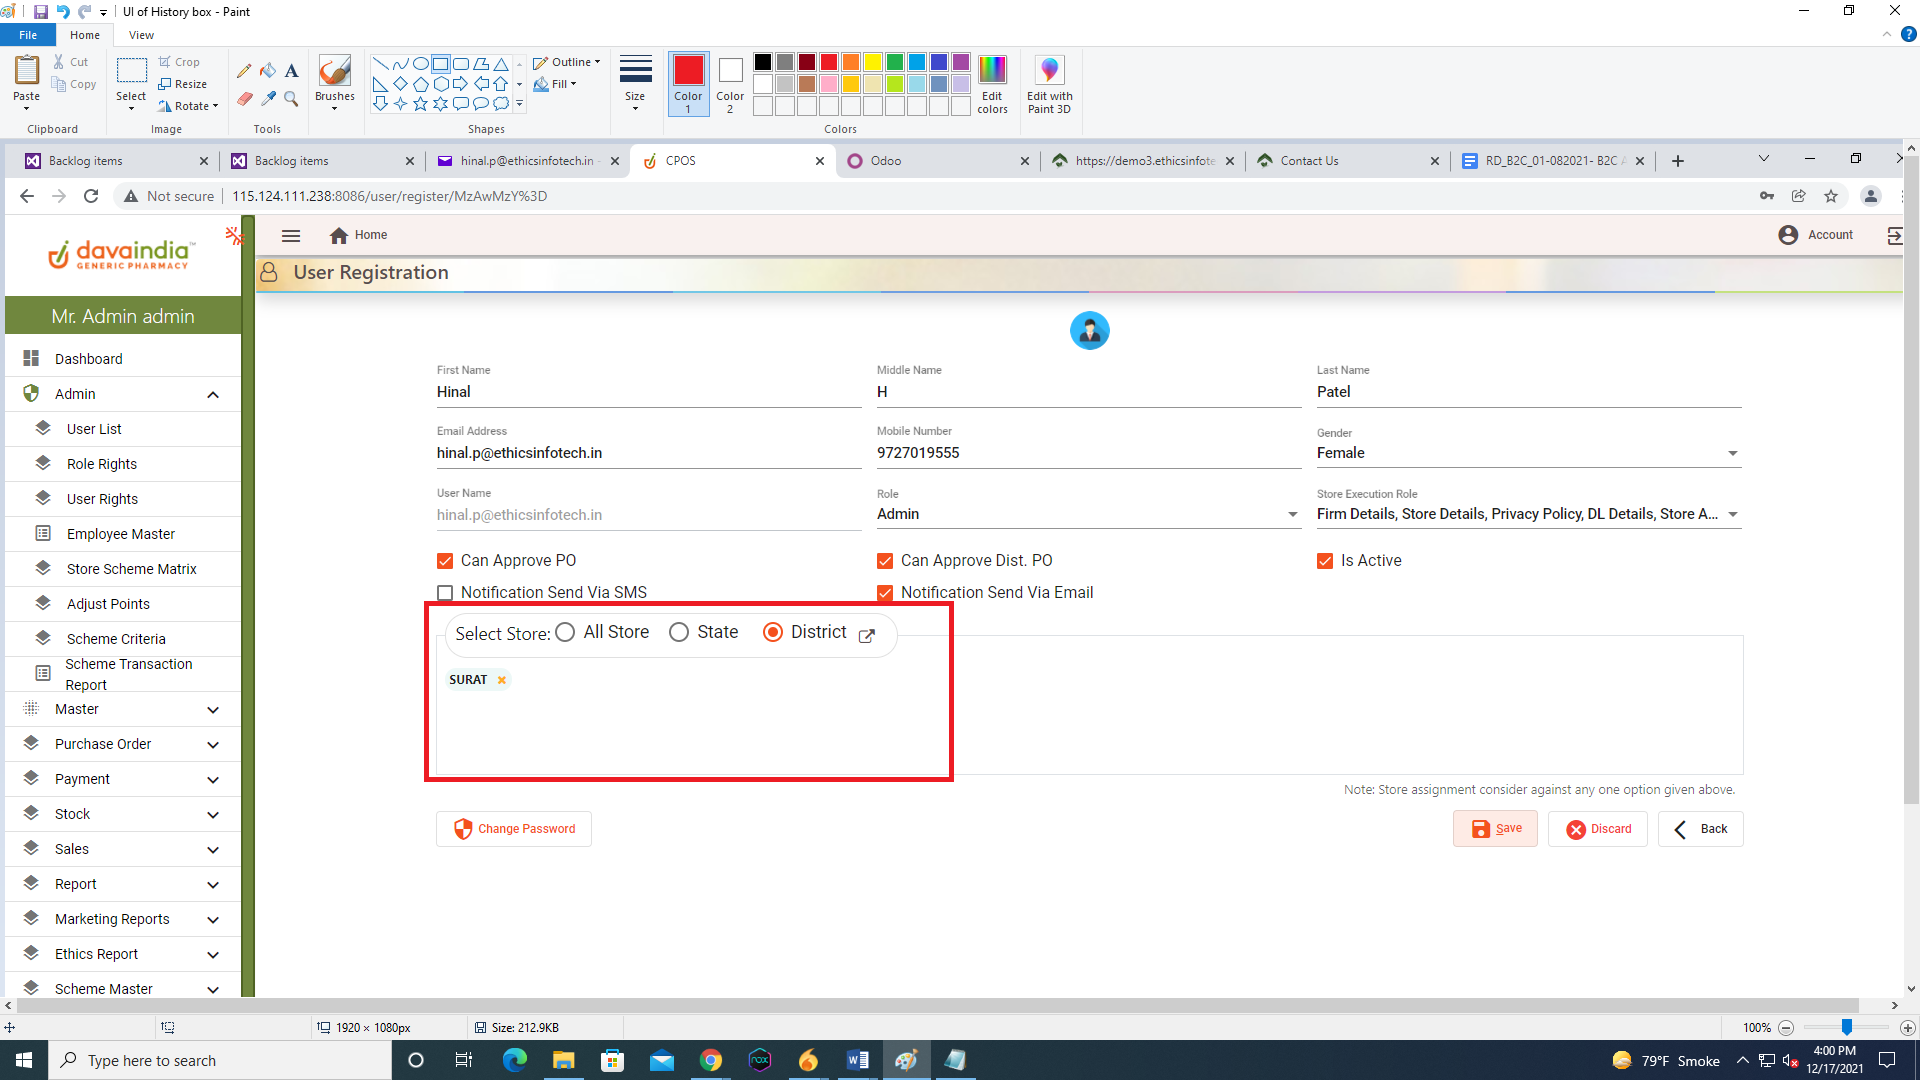Click the Save button
The width and height of the screenshot is (1920, 1080).
[1495, 829]
